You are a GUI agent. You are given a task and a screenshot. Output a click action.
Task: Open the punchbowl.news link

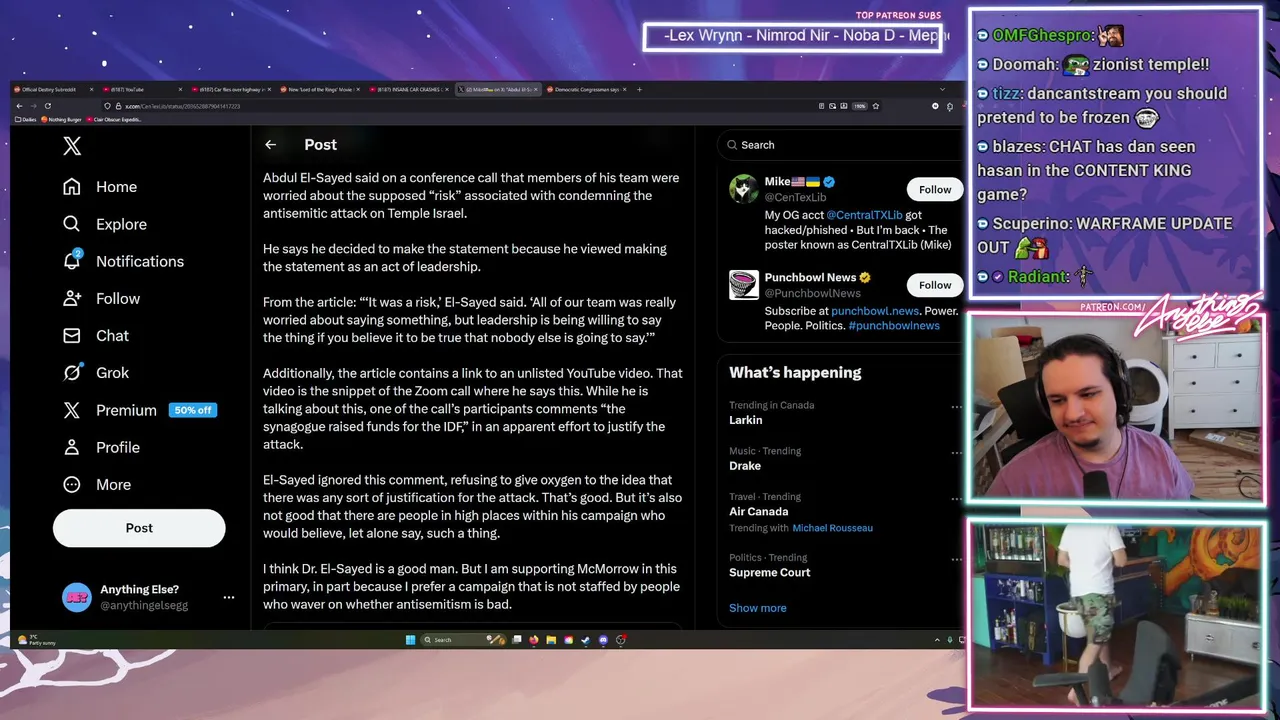(875, 311)
